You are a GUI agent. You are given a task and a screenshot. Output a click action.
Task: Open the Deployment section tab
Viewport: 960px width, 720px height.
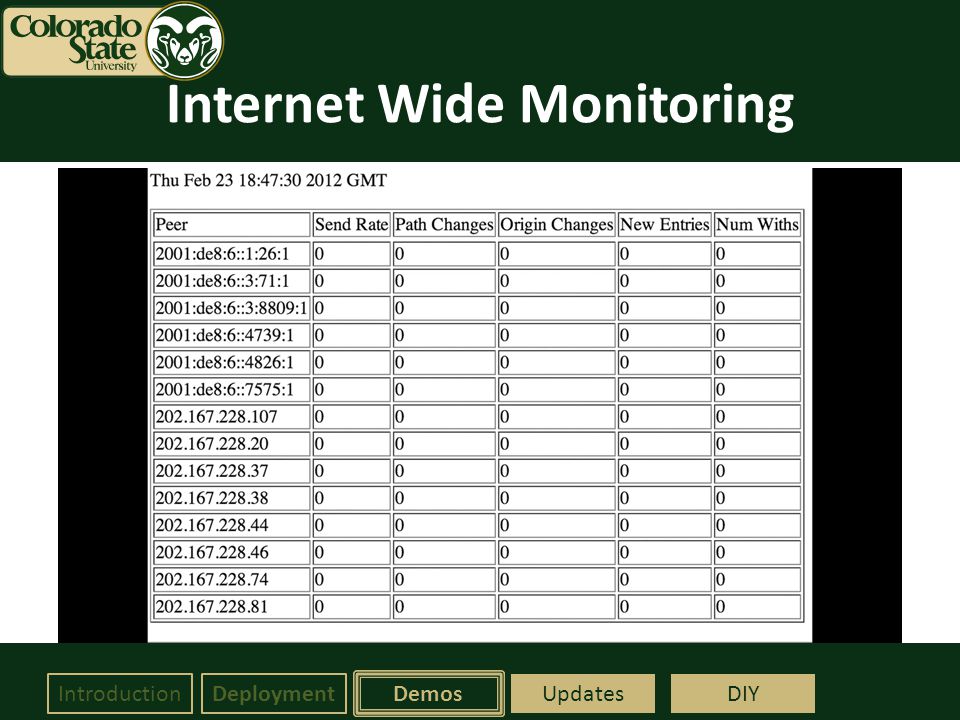click(x=274, y=694)
